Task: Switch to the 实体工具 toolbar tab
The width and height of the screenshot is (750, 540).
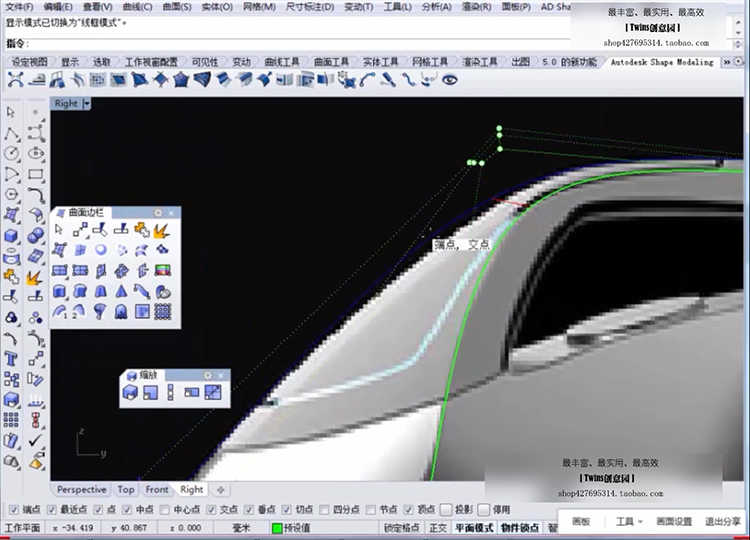Action: point(380,62)
